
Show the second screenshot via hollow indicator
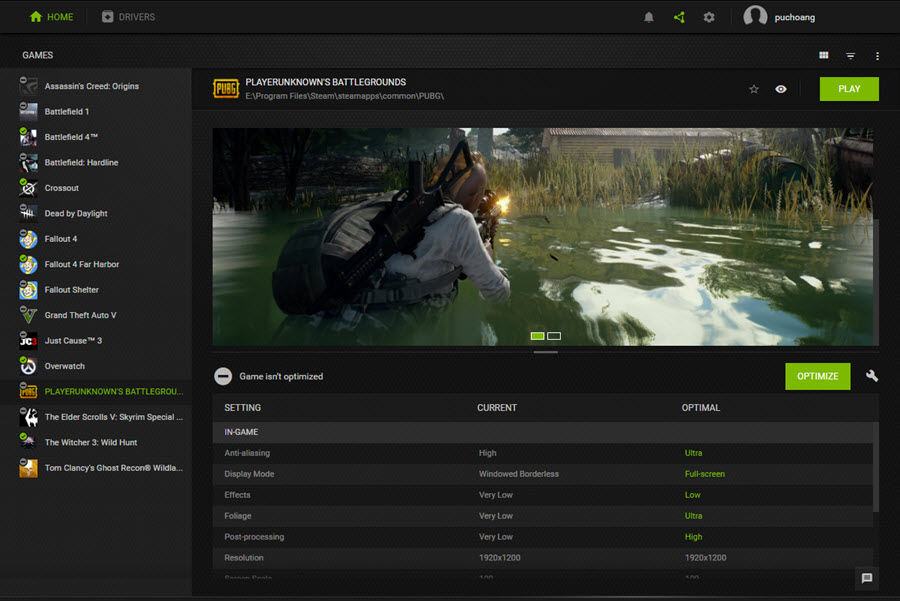(x=554, y=336)
